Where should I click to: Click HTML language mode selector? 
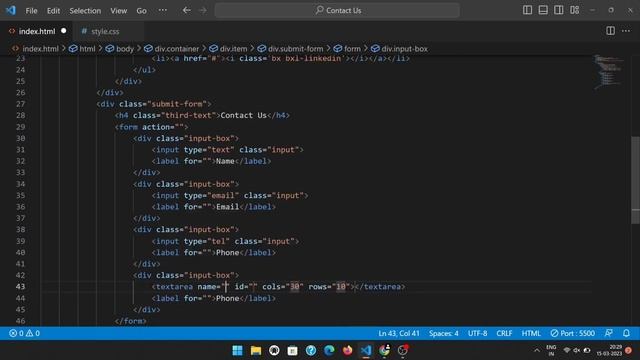531,333
